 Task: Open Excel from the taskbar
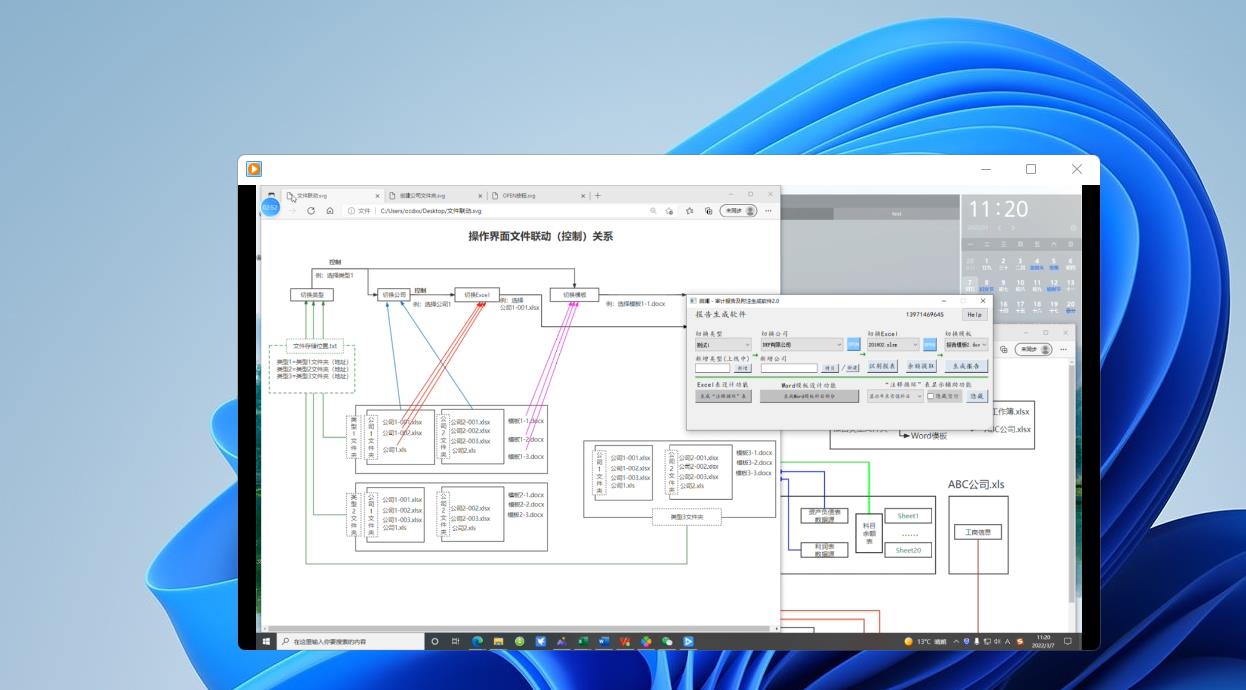point(582,641)
